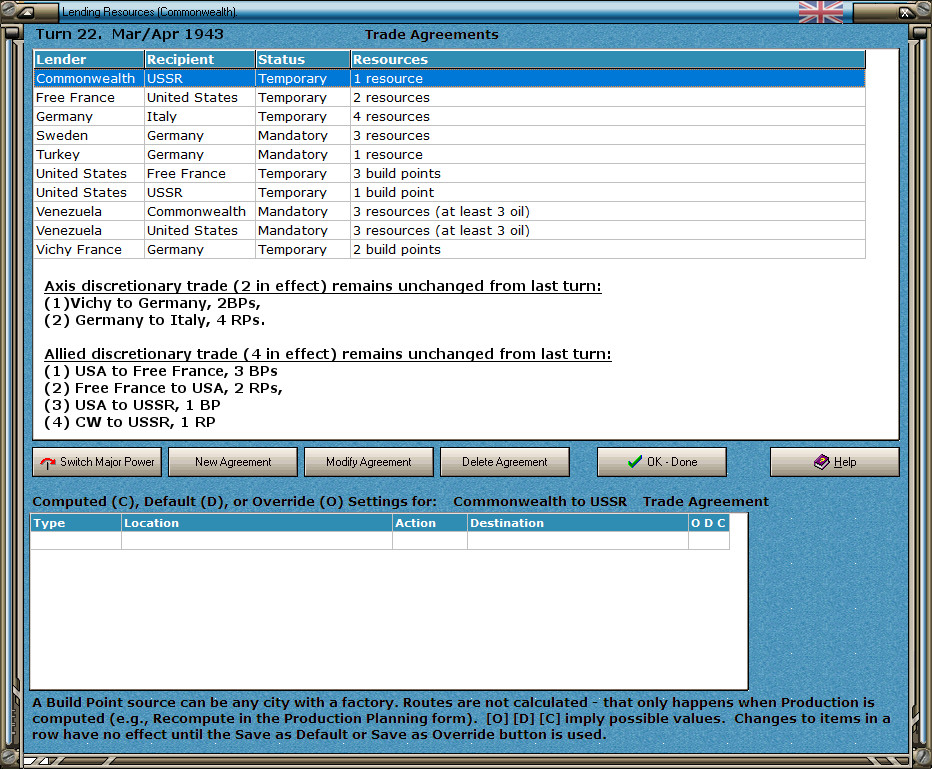Click '(4) CW to USSR, 1 RP' line
Image resolution: width=932 pixels, height=769 pixels.
(x=130, y=422)
